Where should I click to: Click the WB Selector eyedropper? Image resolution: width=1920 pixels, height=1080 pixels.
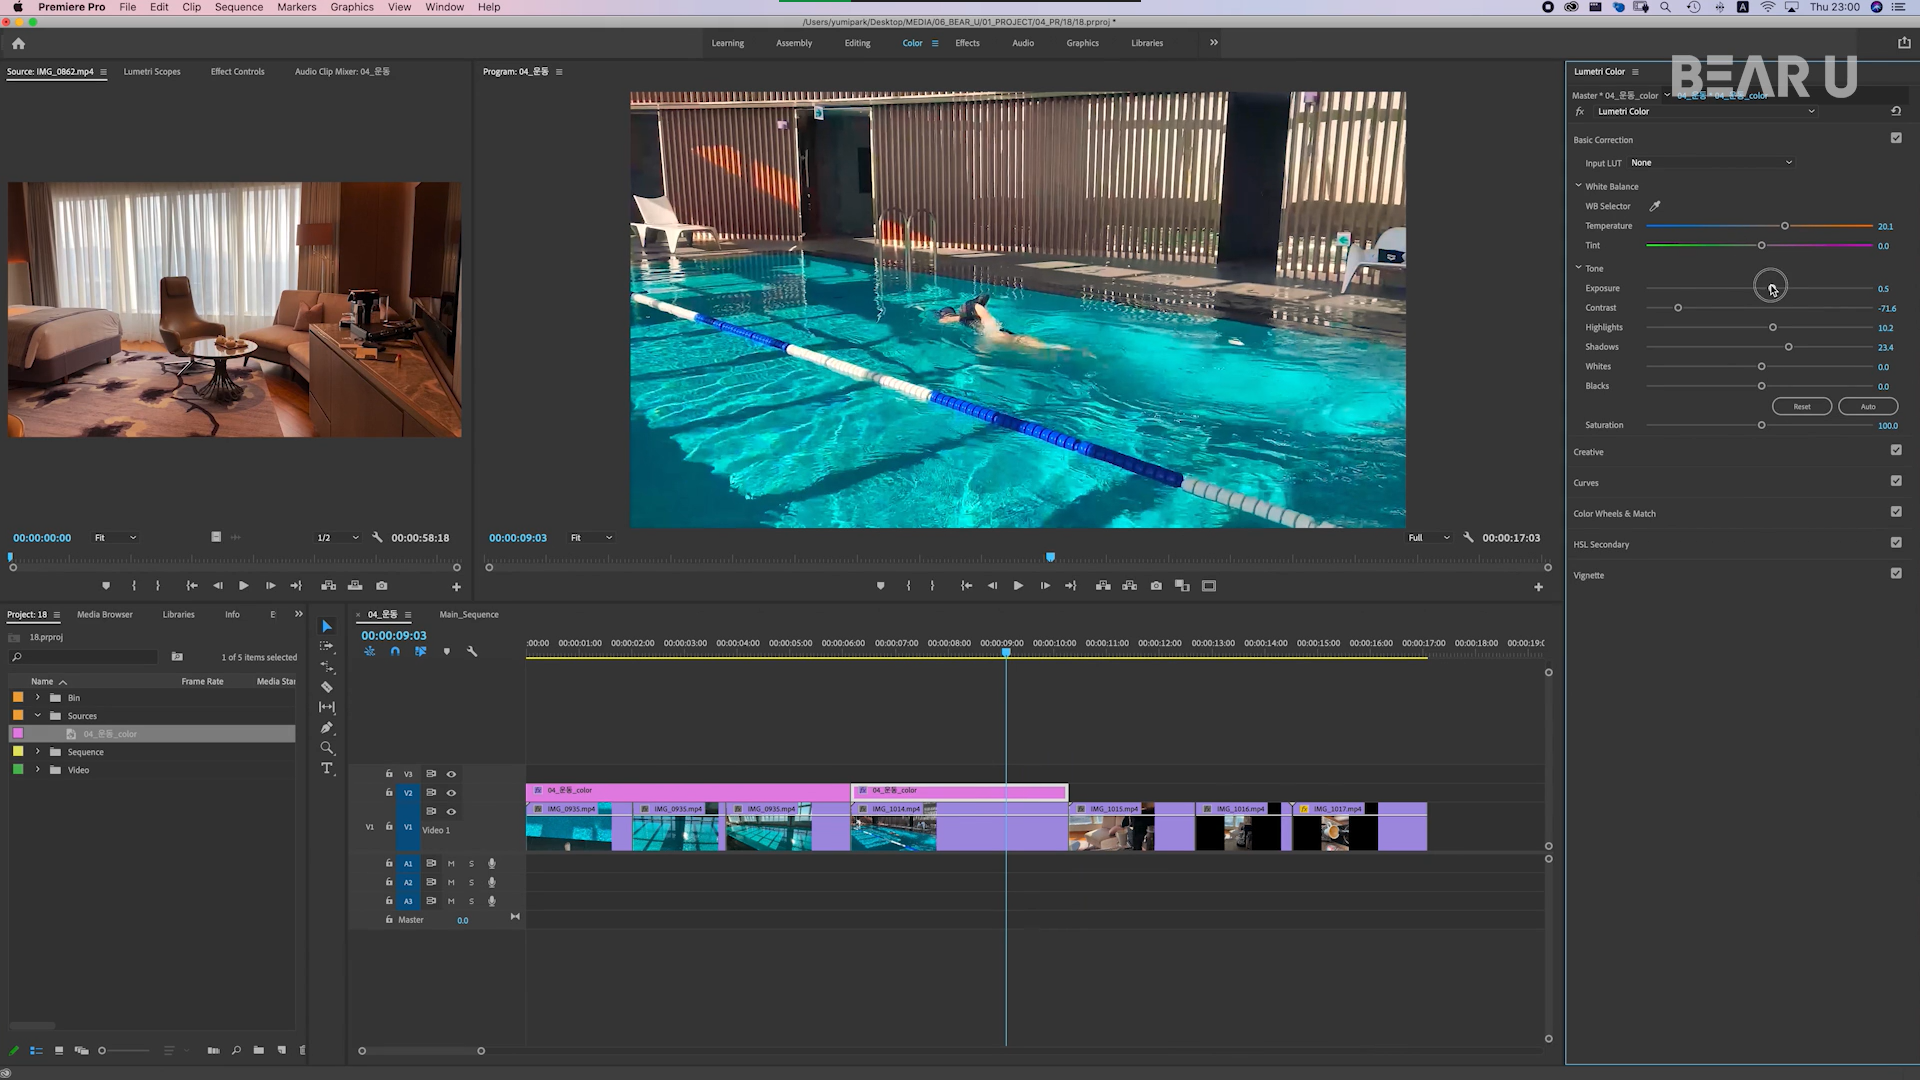coord(1655,206)
